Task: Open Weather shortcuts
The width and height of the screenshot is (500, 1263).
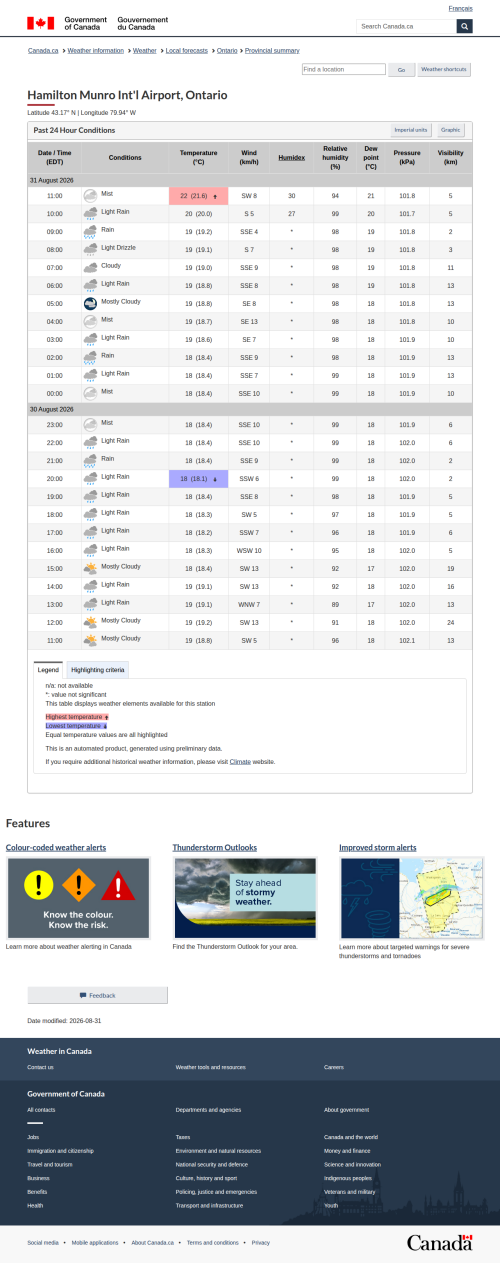Action: pos(444,70)
